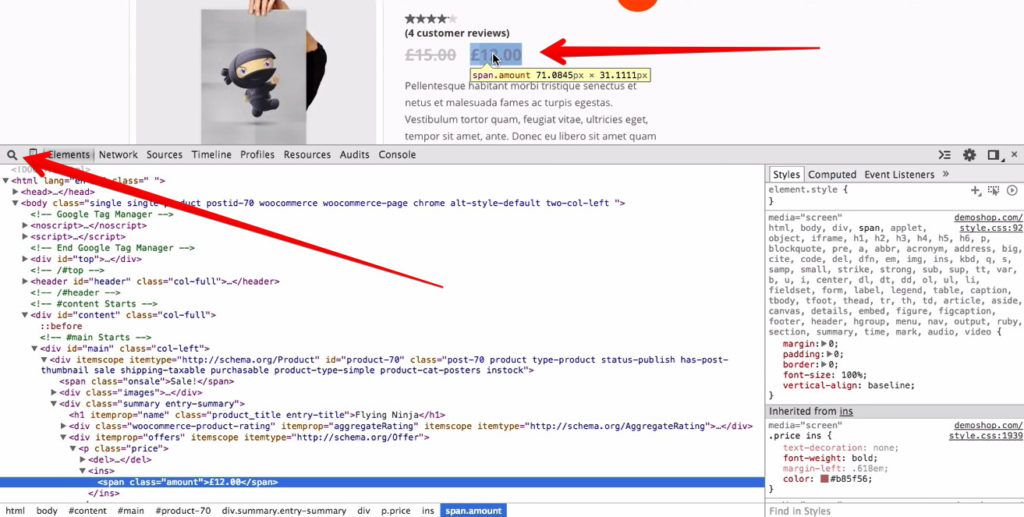Open color picker for #b85f56 swatch
This screenshot has height=517, width=1024.
pos(824,478)
